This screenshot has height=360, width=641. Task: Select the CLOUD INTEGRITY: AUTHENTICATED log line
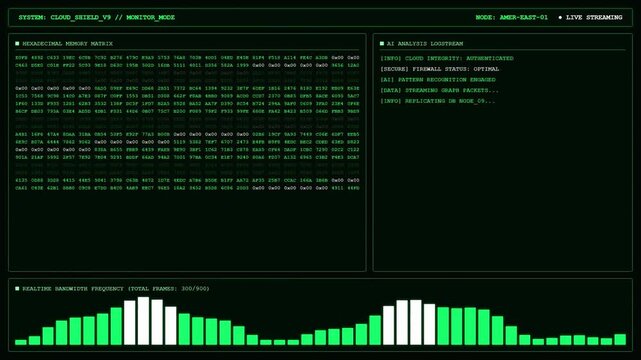click(x=447, y=58)
